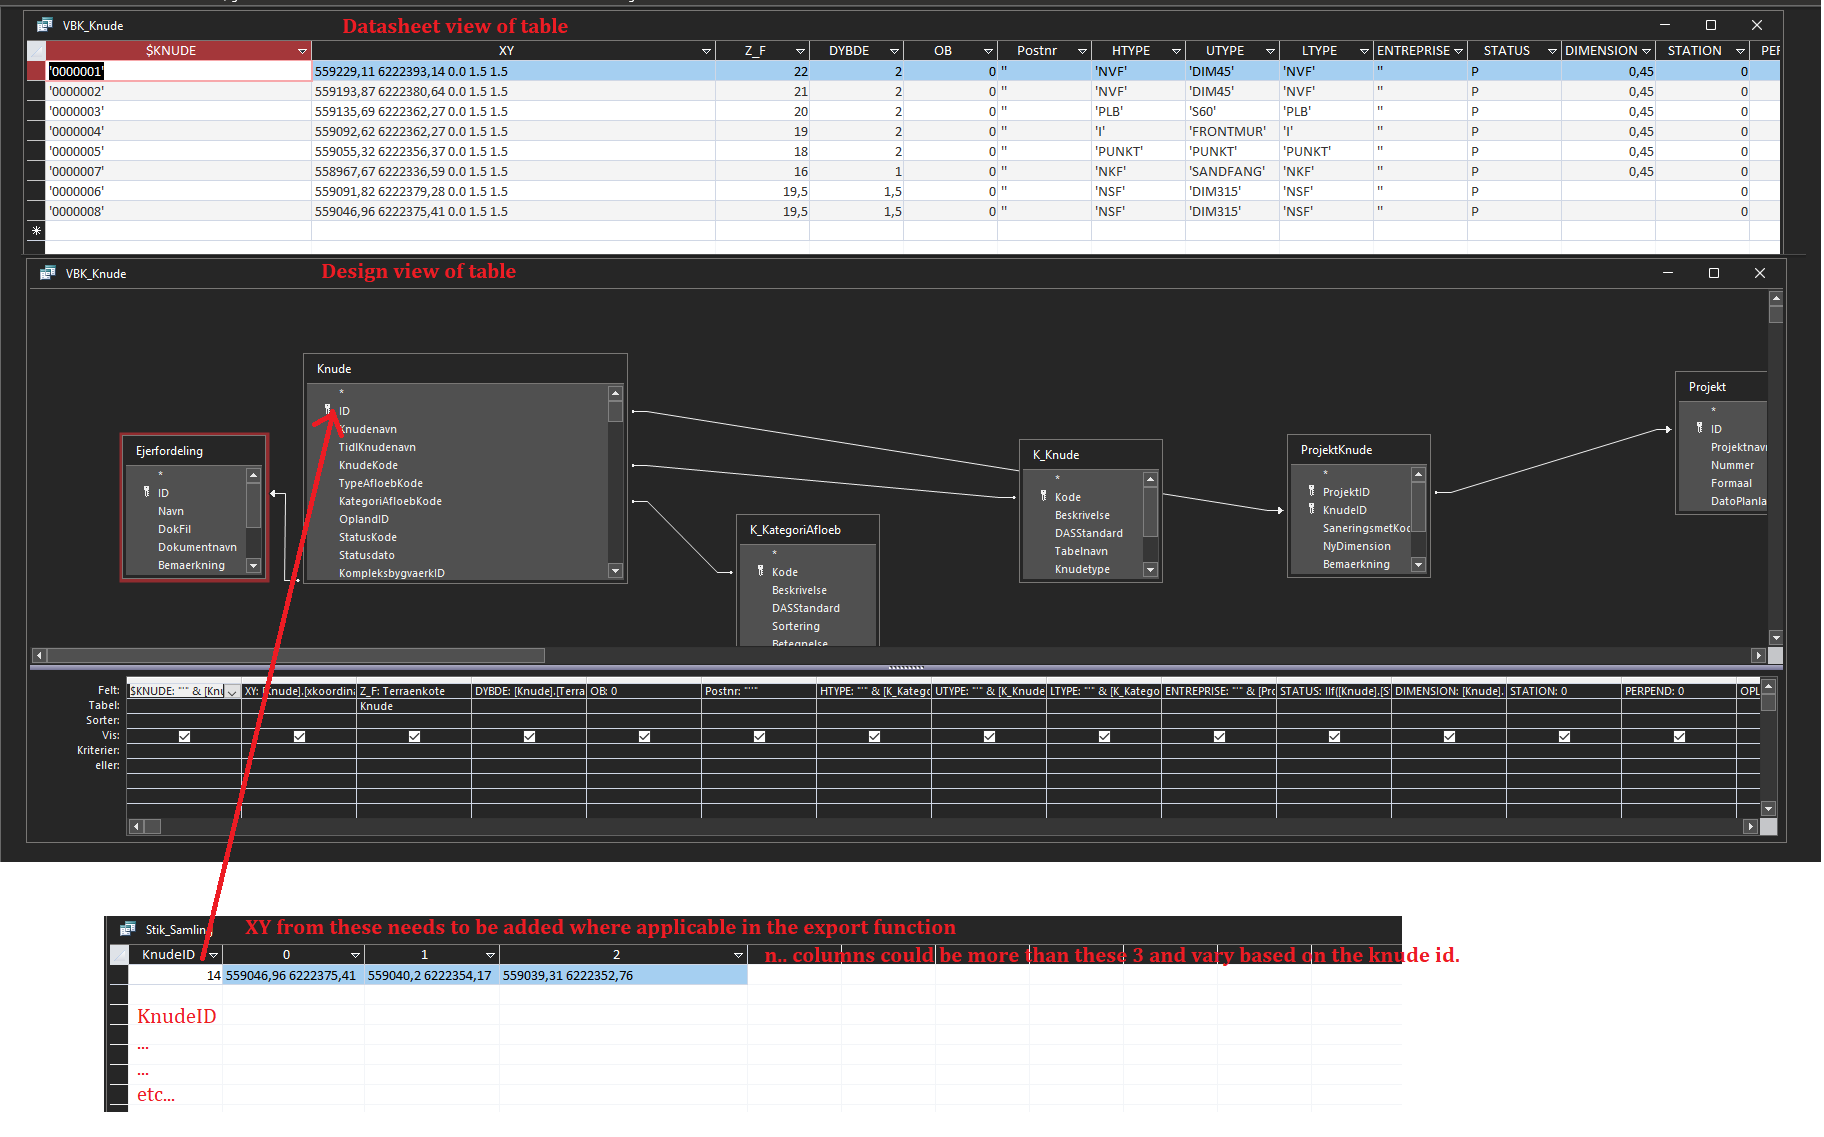Toggle the Vis checkbox under Z_F field
Viewport: 1824px width, 1137px height.
(x=414, y=736)
